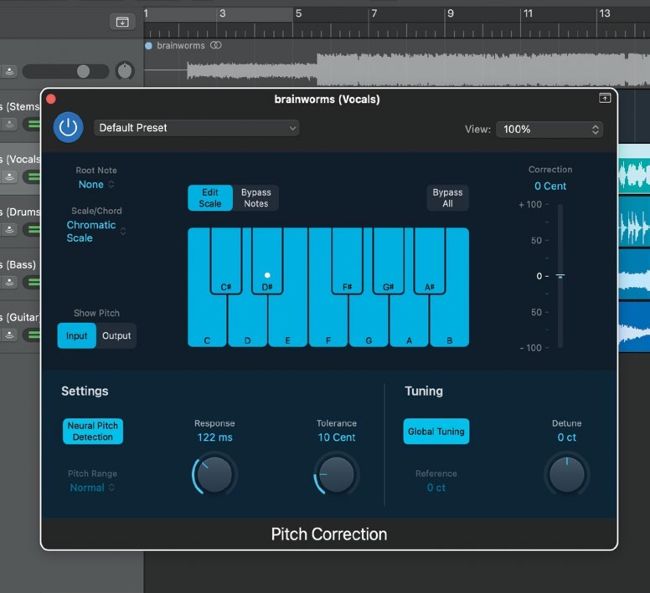Select the Input pitch display tab
650x593 pixels.
tap(77, 336)
